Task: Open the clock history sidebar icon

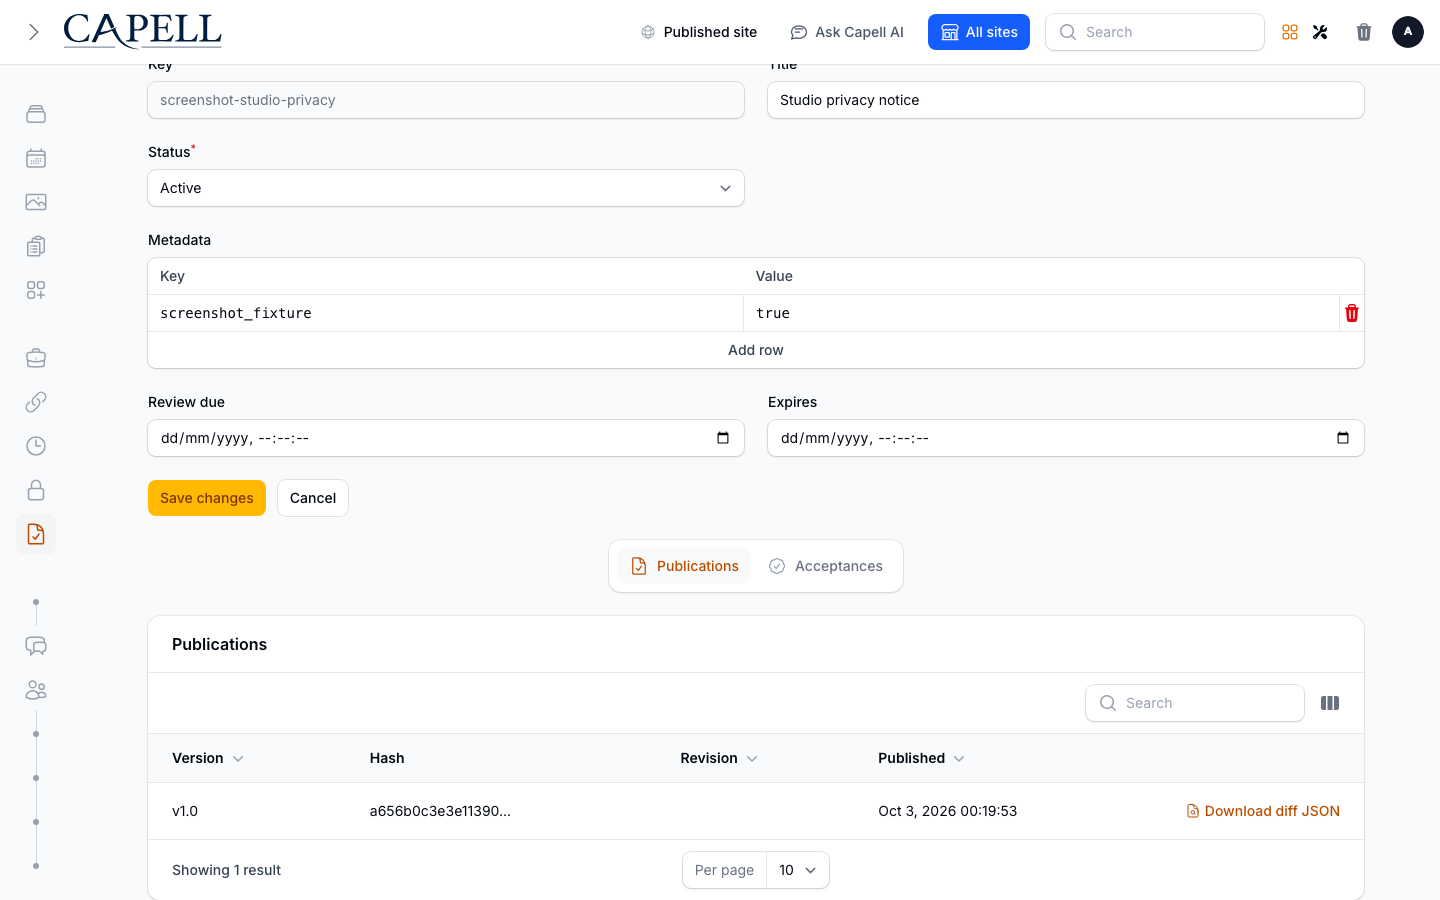Action: (x=36, y=446)
